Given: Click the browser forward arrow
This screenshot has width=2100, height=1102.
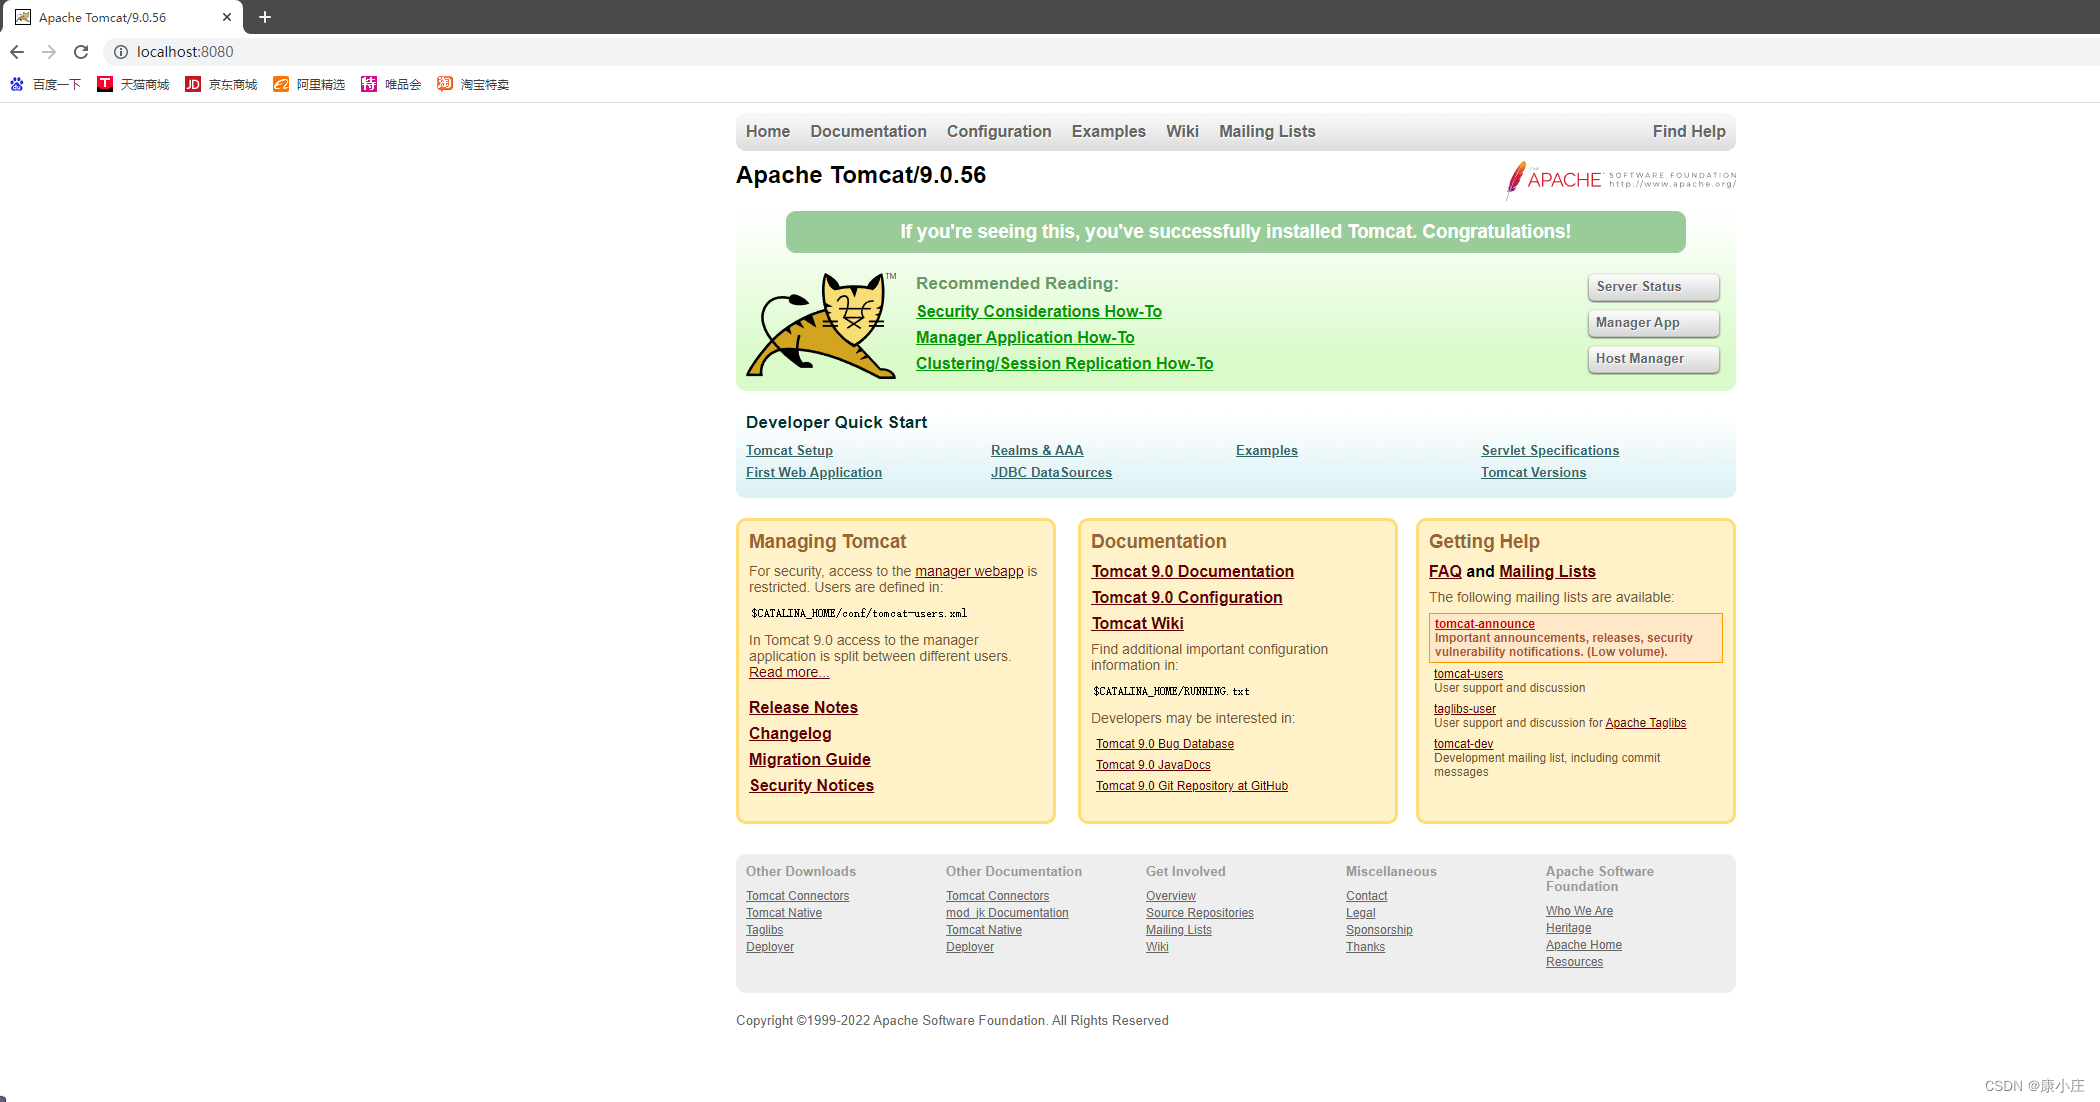Looking at the screenshot, I should click(49, 52).
